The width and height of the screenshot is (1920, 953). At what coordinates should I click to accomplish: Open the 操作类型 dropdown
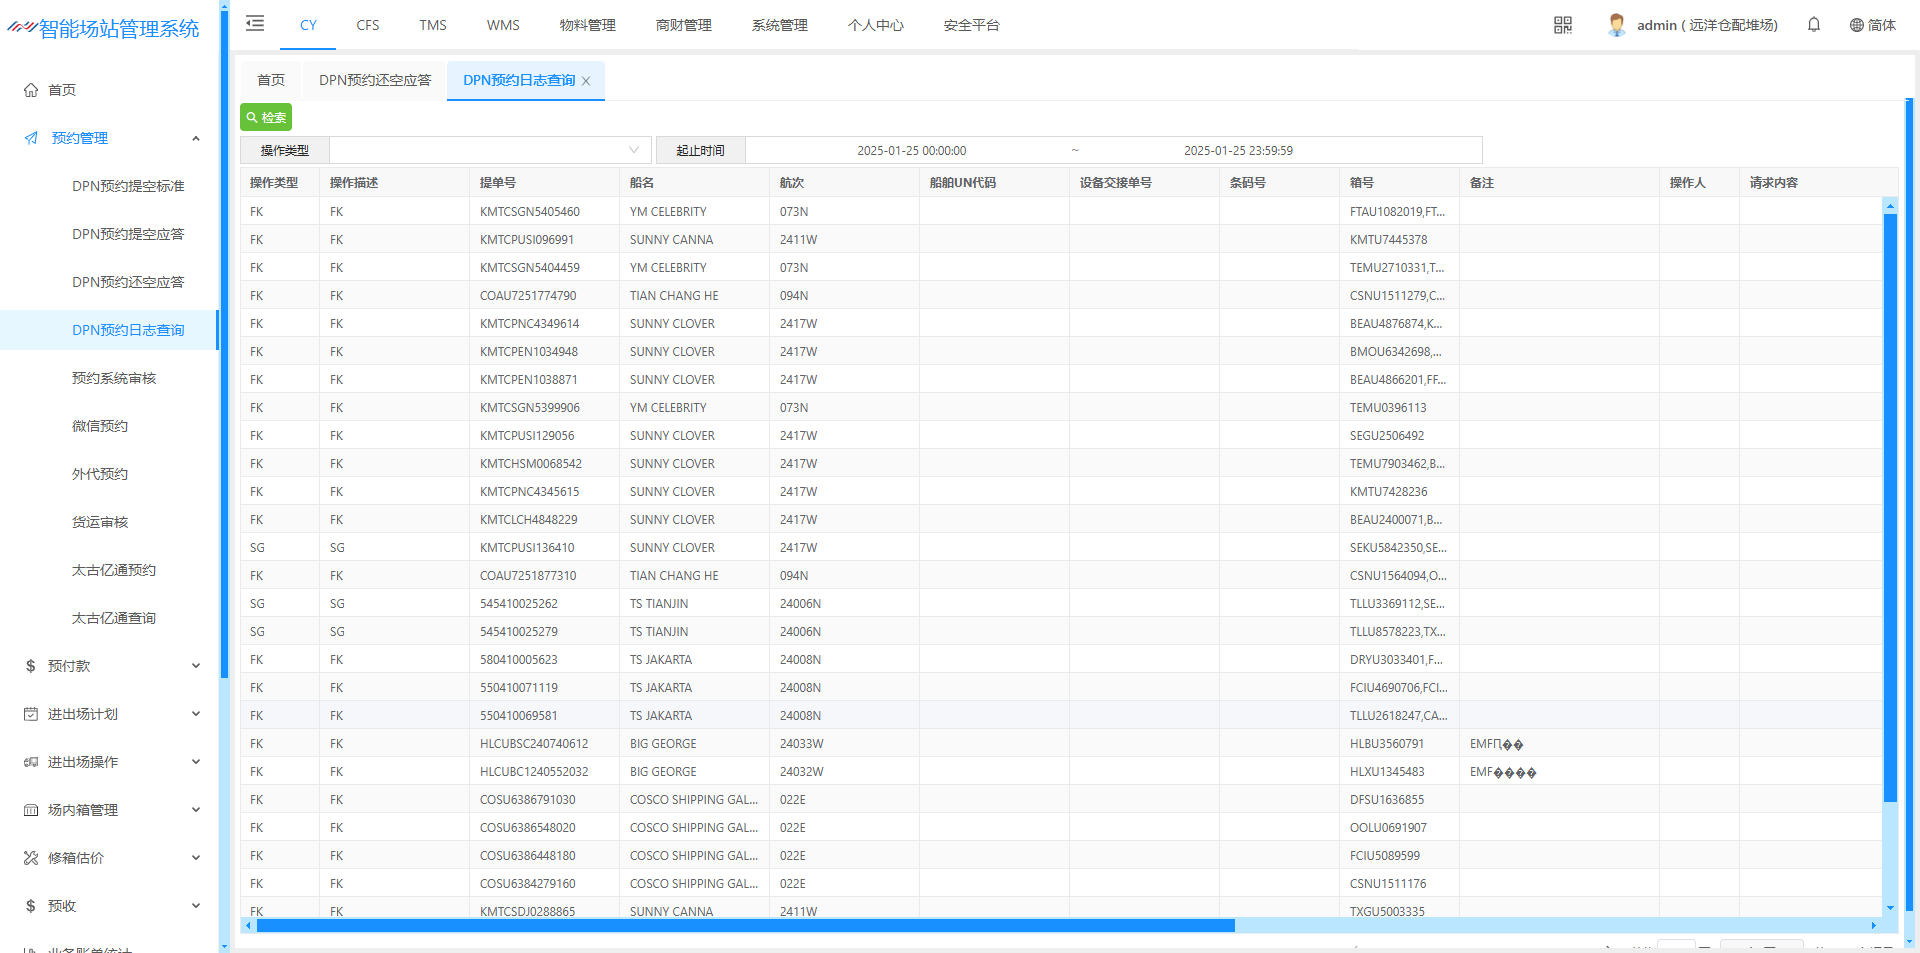[x=490, y=150]
